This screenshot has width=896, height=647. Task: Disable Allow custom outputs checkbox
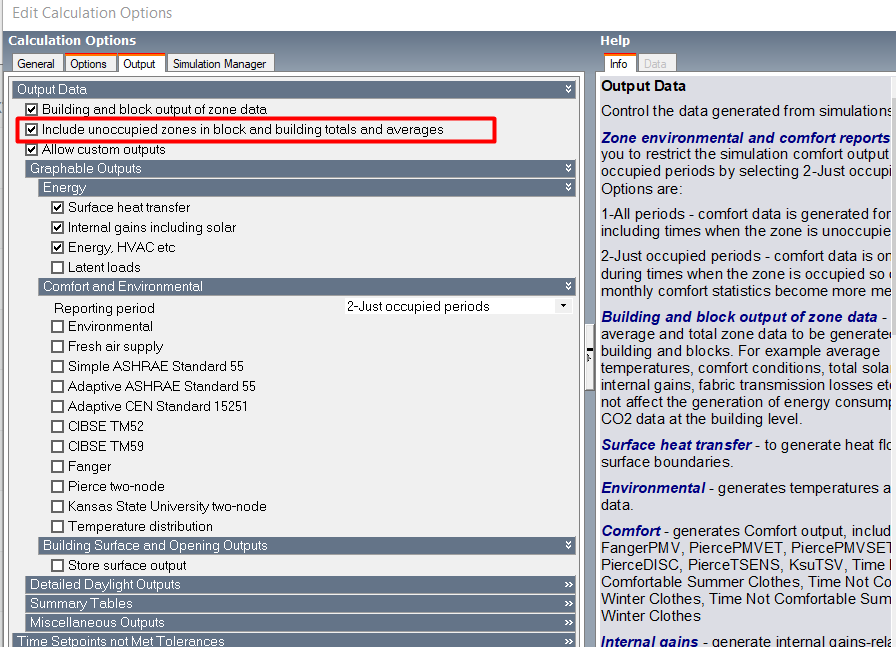(31, 150)
